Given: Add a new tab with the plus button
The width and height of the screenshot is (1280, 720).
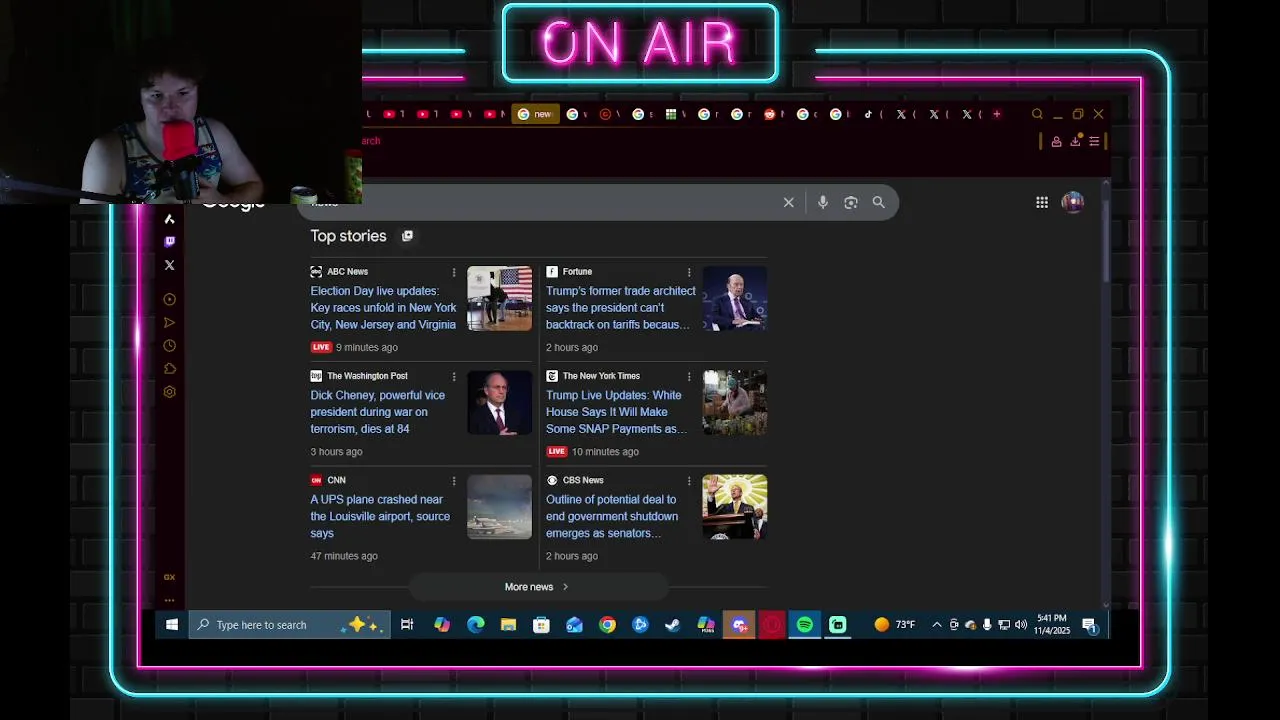Looking at the screenshot, I should 996,114.
